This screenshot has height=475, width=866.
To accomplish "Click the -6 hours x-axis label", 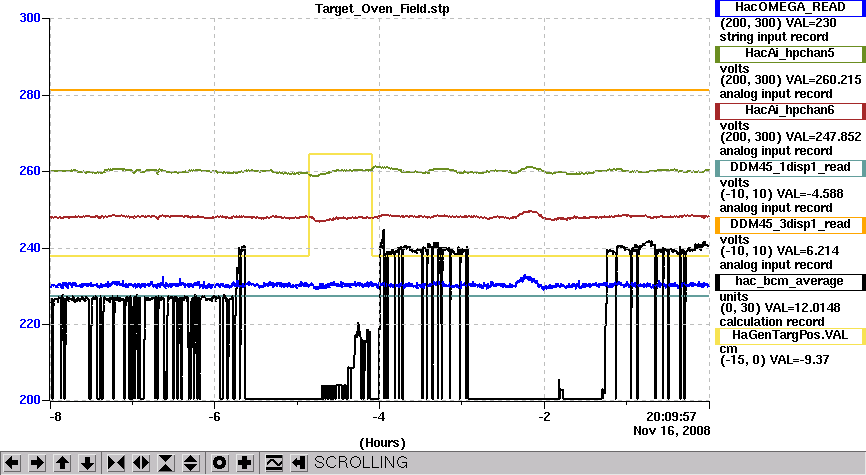I will coord(214,416).
